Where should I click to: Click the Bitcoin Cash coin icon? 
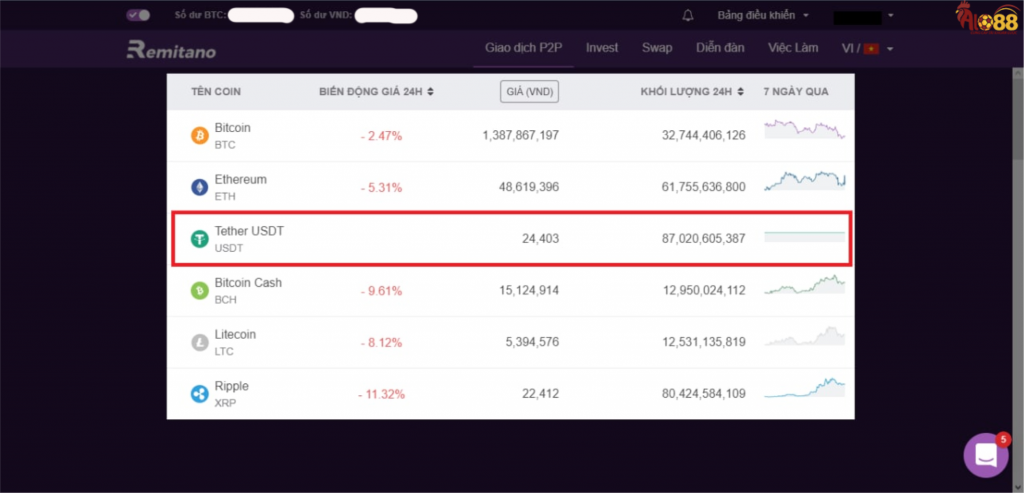200,291
